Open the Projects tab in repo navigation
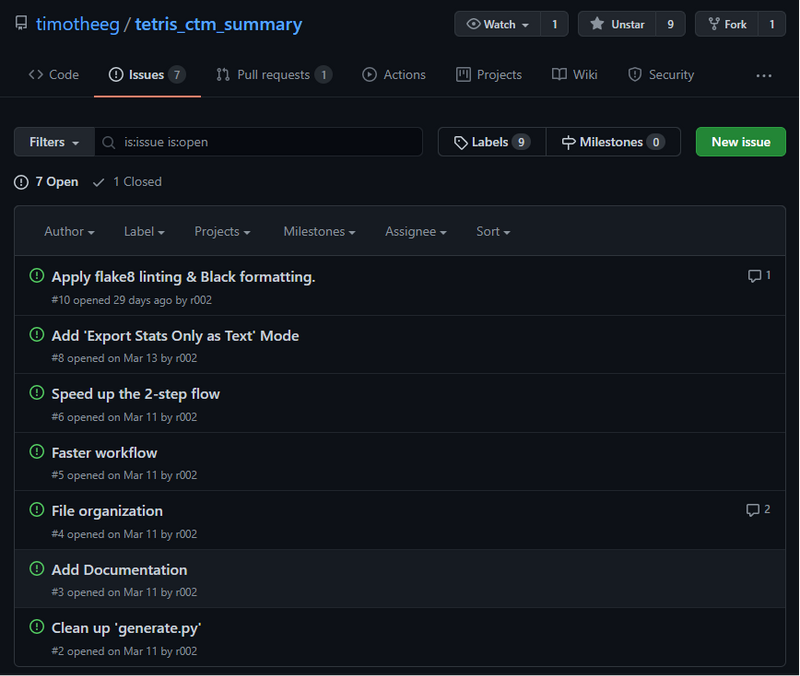 (489, 75)
